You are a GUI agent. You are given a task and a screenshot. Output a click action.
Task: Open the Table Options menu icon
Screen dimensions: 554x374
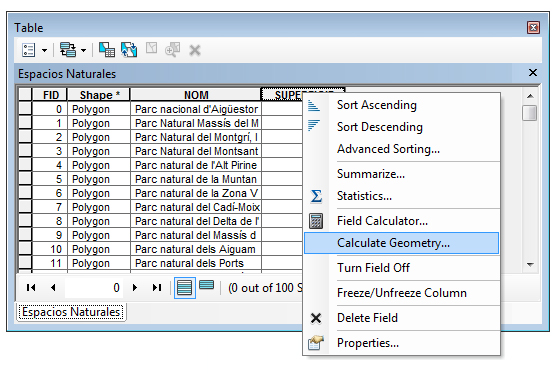point(29,50)
